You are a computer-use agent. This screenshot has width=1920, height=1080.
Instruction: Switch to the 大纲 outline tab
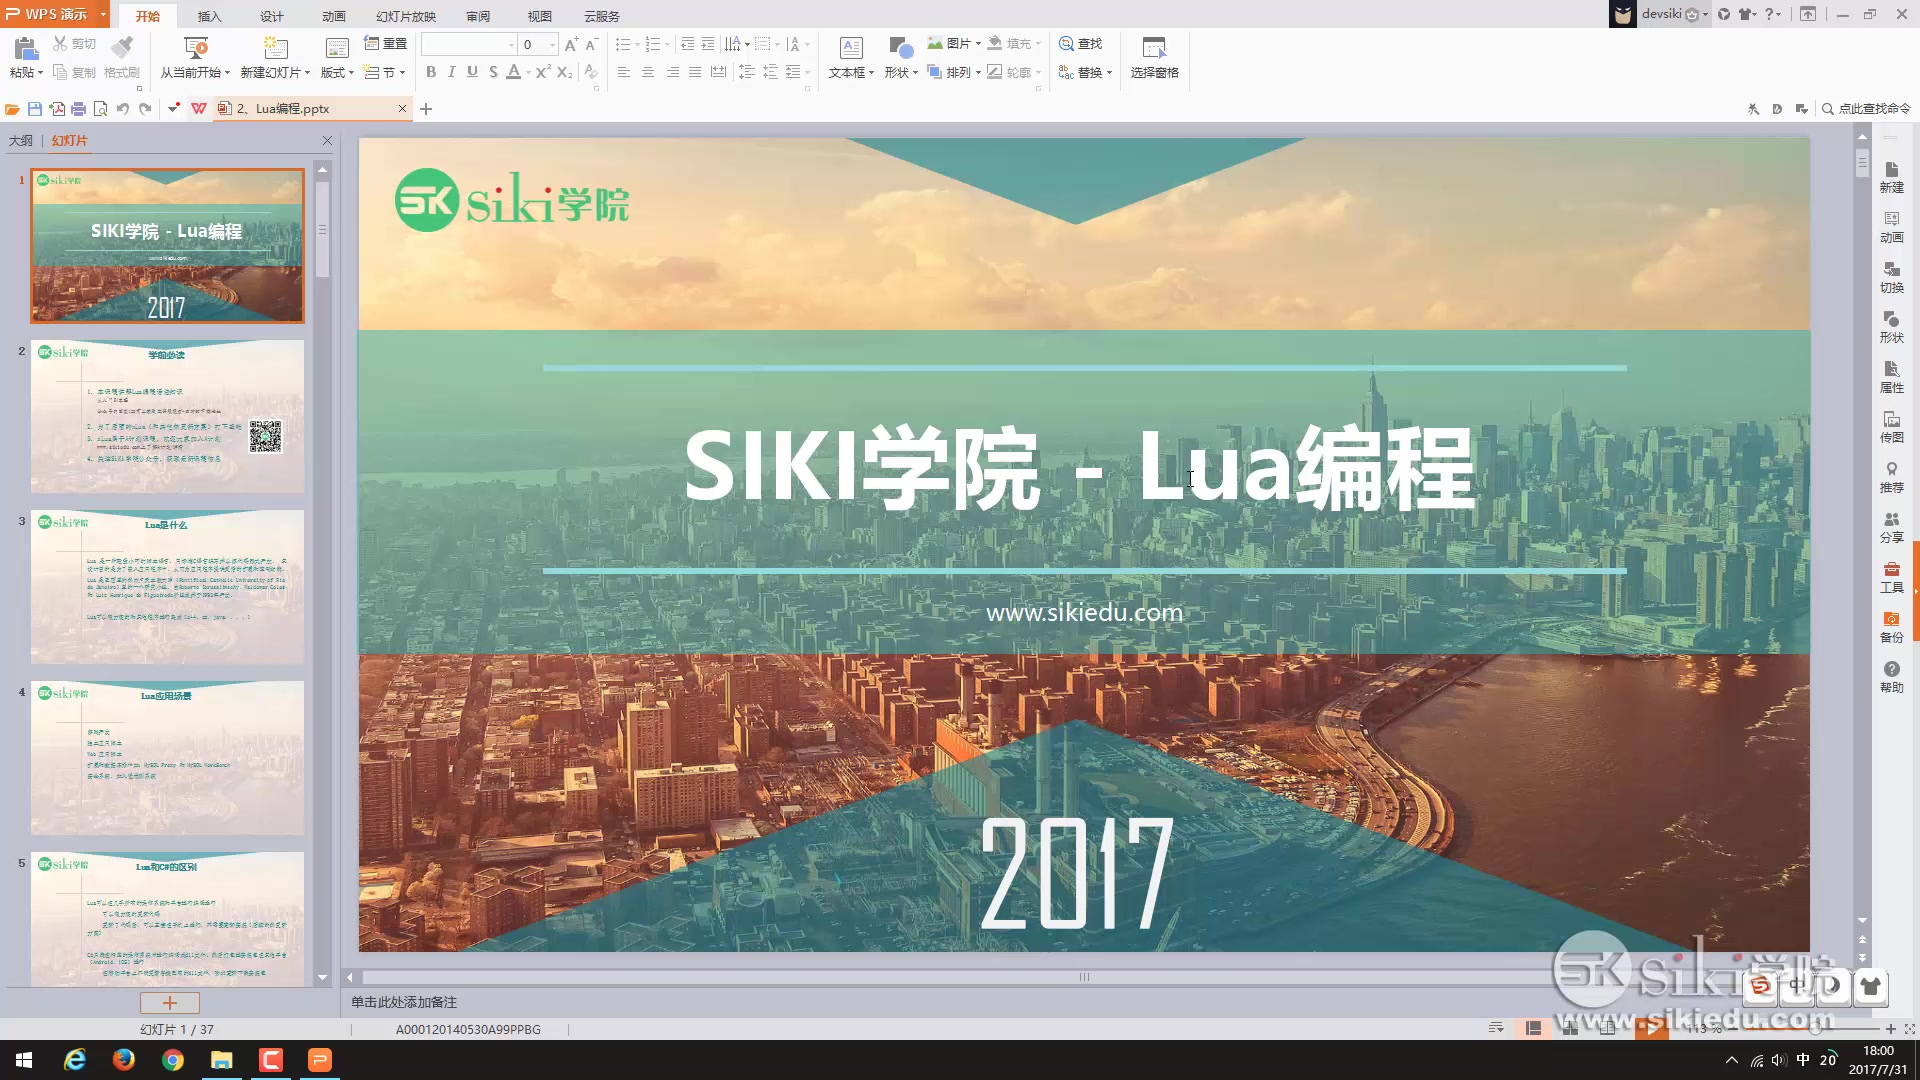click(20, 141)
